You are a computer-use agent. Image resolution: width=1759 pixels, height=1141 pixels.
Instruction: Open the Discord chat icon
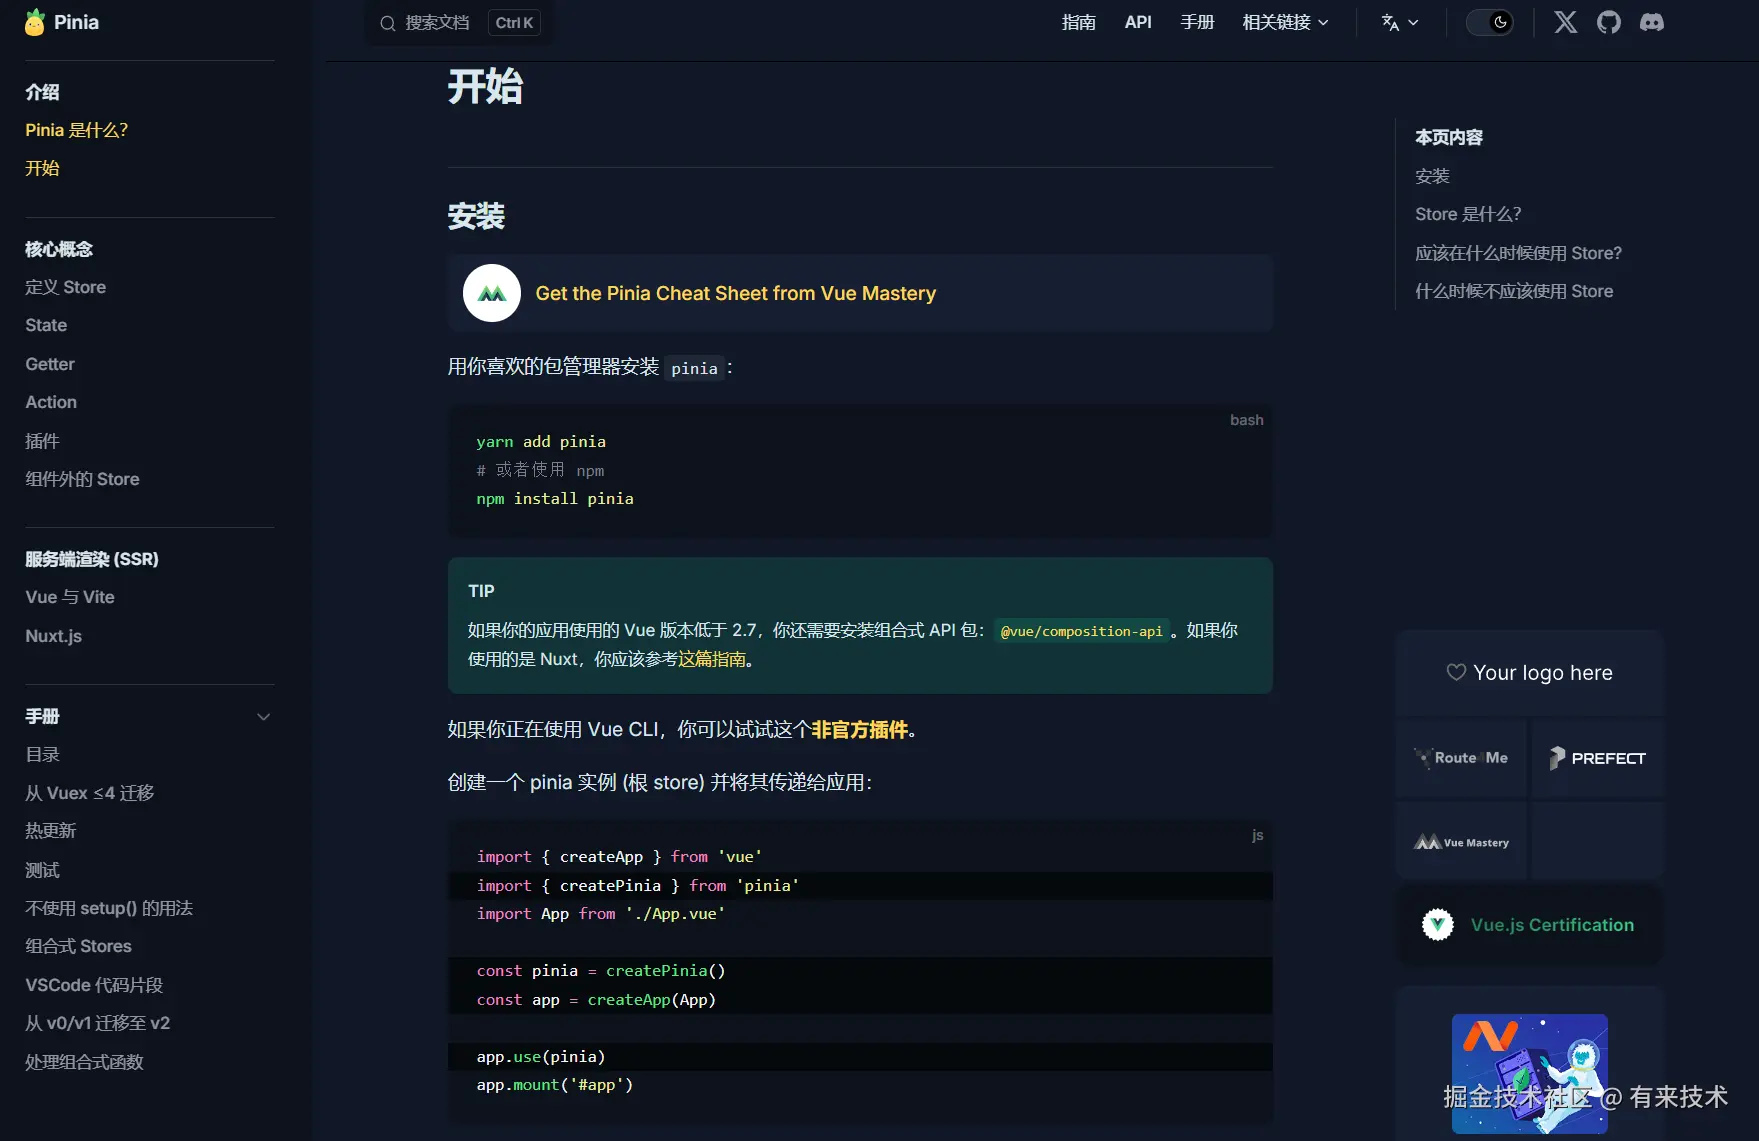click(x=1652, y=22)
